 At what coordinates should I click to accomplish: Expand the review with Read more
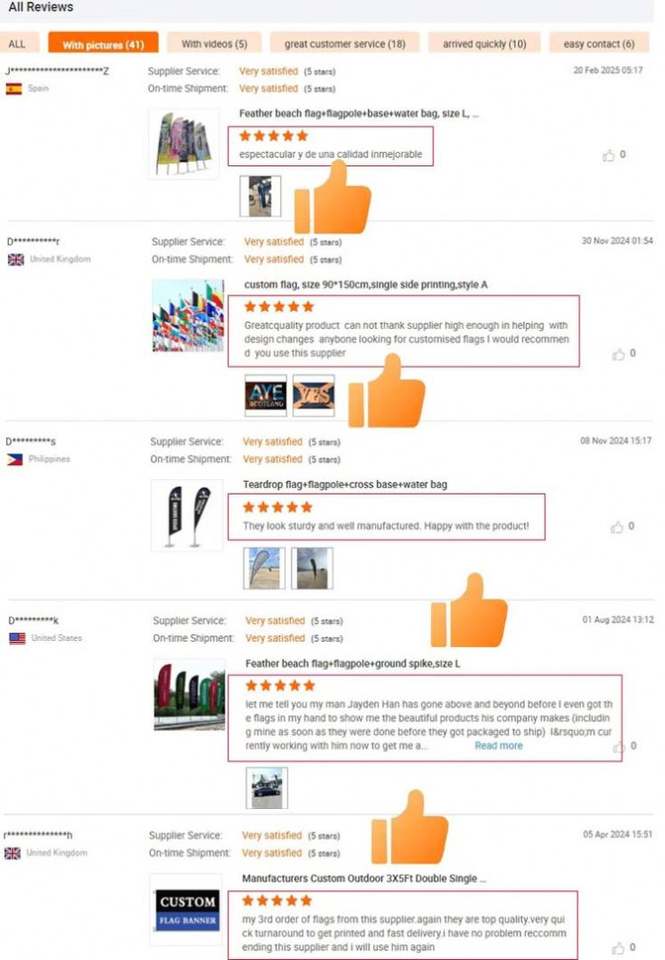[498, 746]
